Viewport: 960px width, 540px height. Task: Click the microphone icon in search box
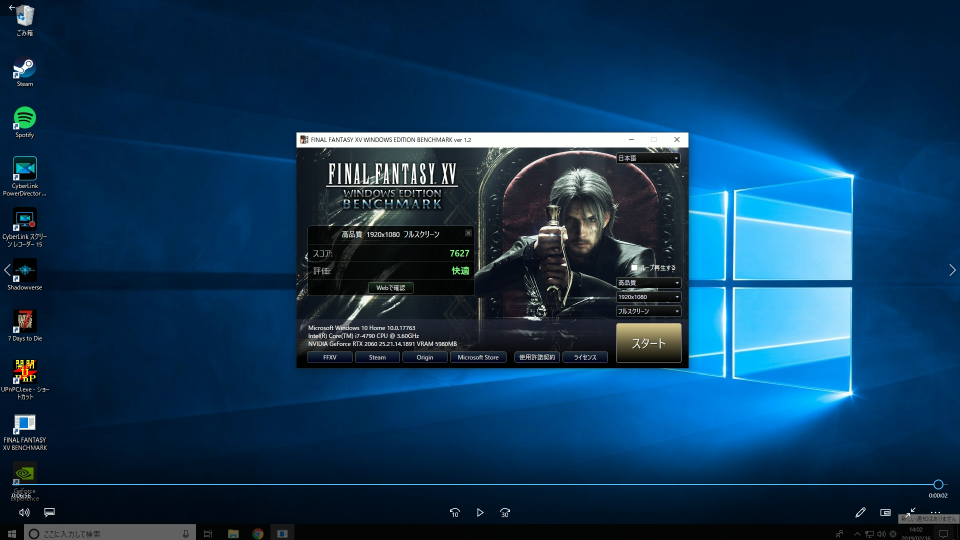click(x=186, y=534)
